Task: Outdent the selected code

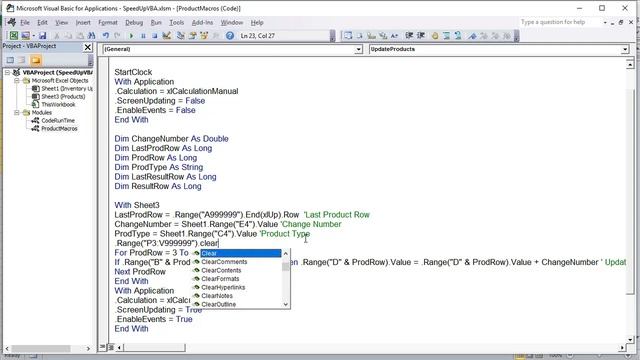Action: (420, 36)
